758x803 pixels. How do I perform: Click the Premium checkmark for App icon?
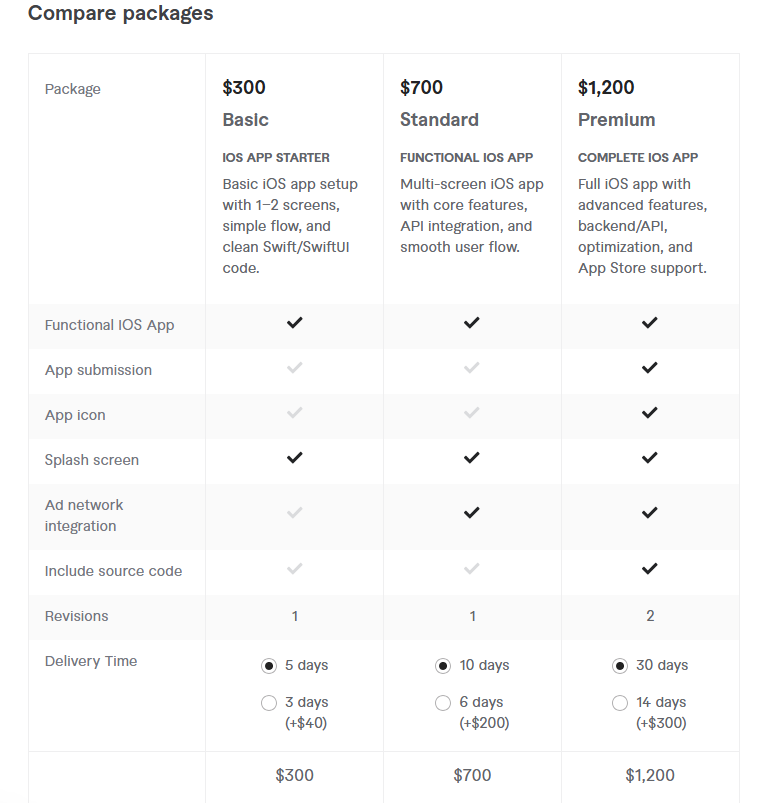[649, 413]
